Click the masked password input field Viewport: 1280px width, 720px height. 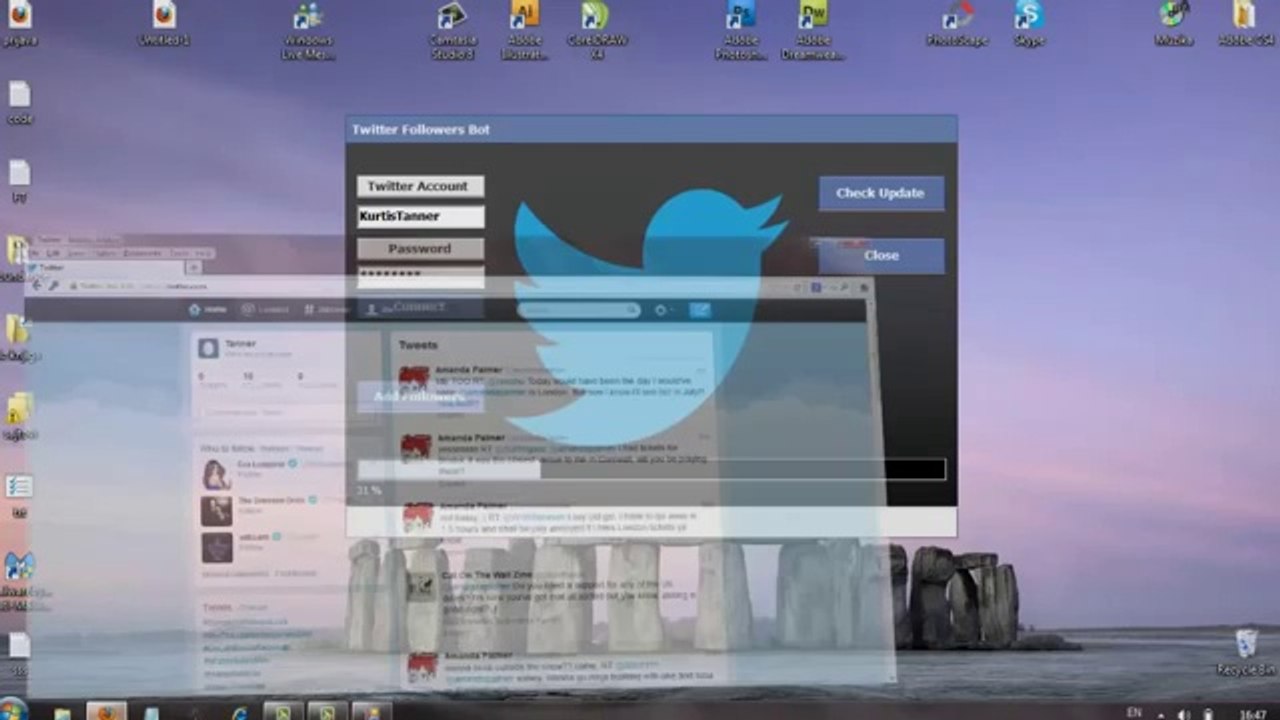(x=420, y=276)
